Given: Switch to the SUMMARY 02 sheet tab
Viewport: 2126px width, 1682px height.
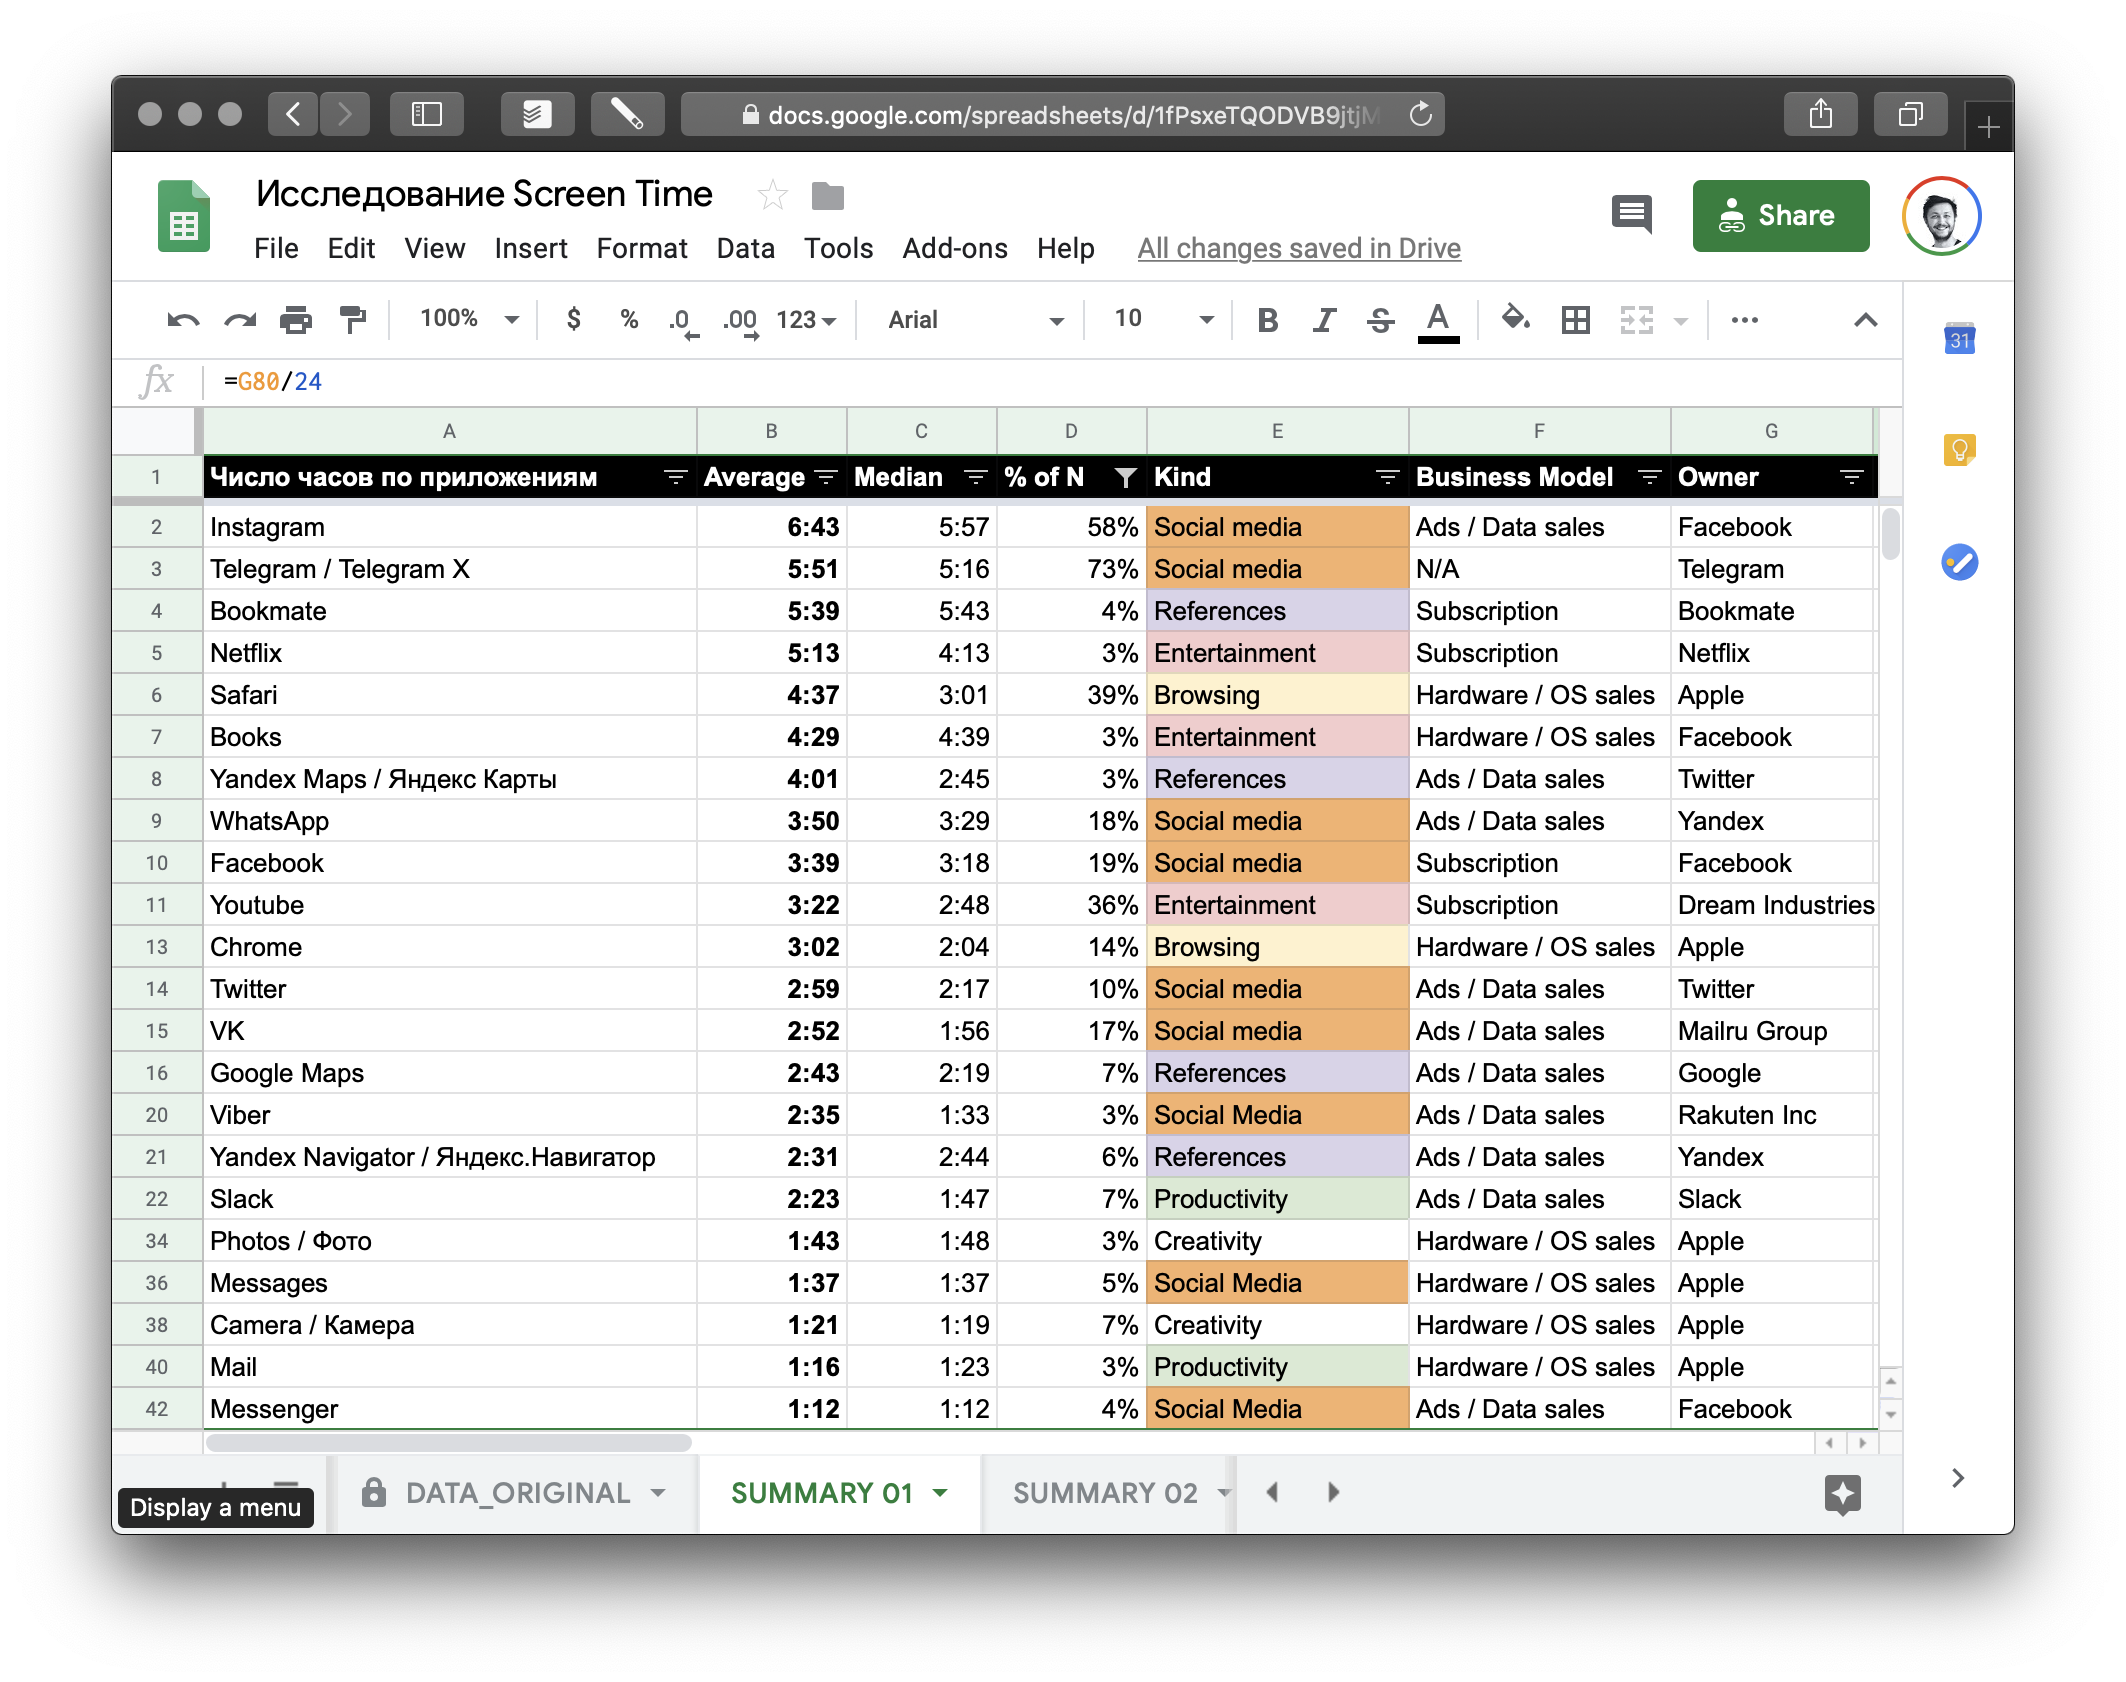Looking at the screenshot, I should [1105, 1493].
